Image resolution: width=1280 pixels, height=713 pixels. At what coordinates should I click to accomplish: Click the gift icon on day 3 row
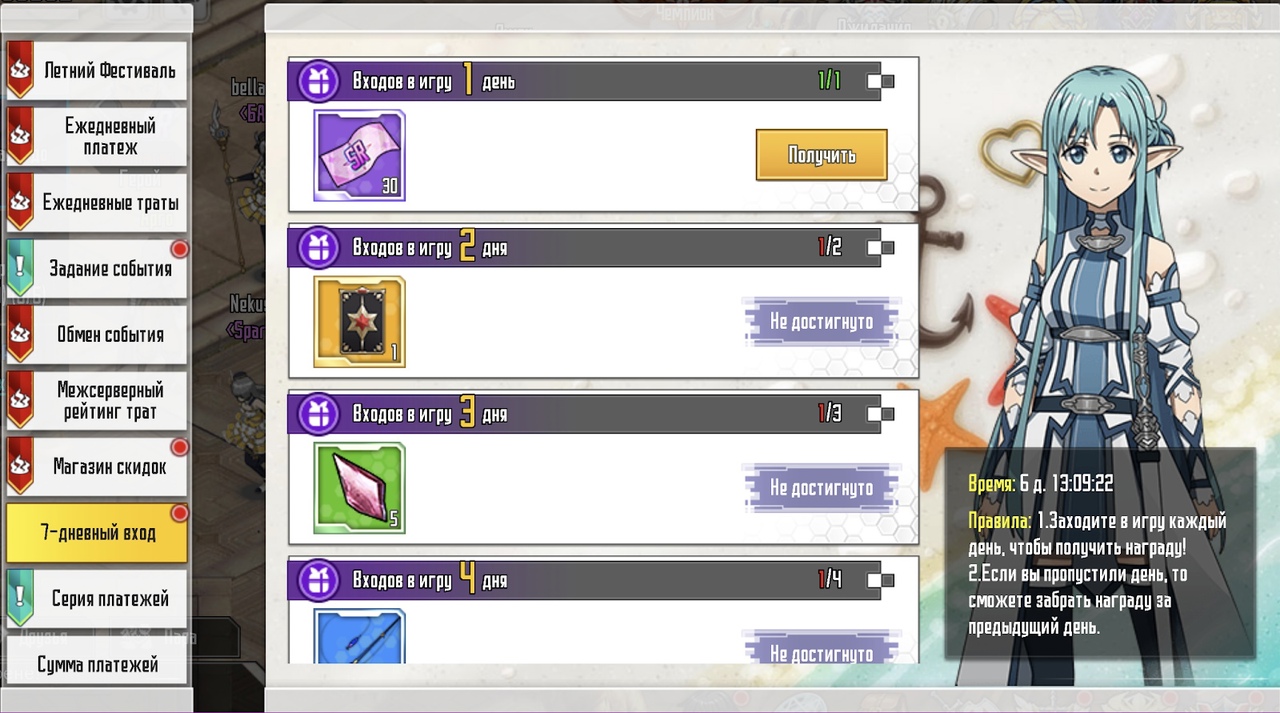tap(318, 413)
